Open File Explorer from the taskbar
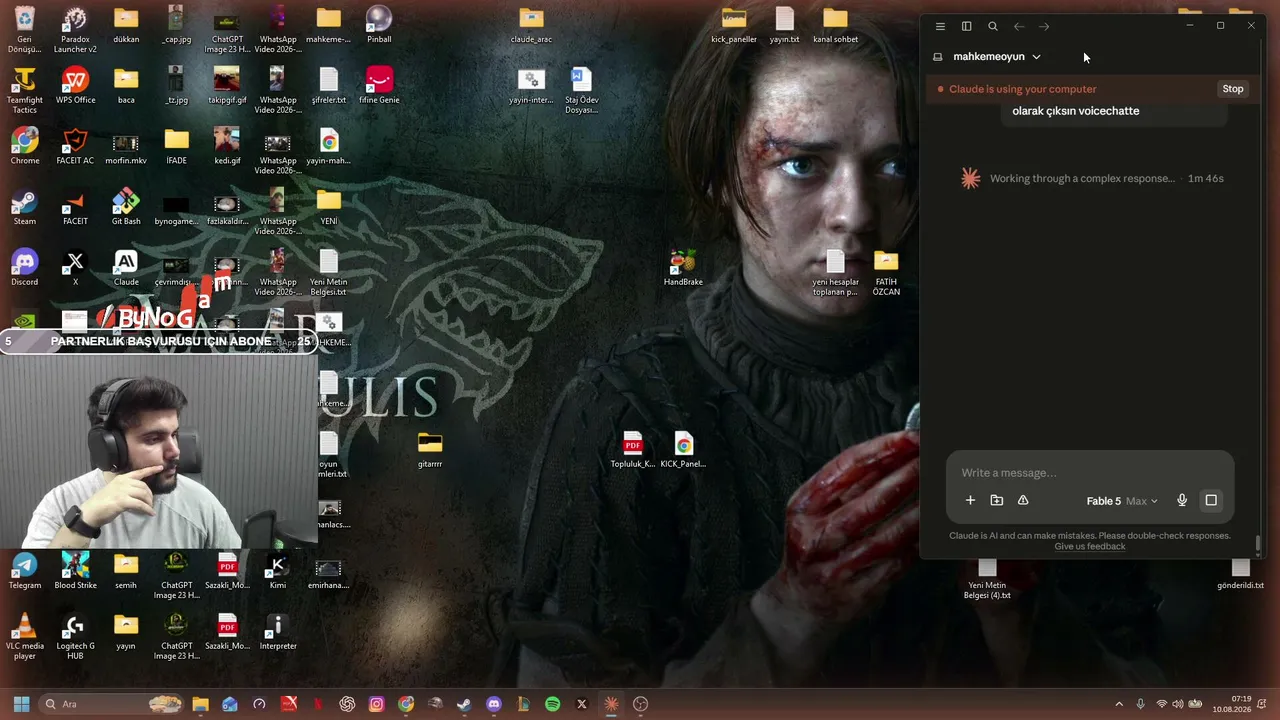Viewport: 1280px width, 720px height. 200,704
